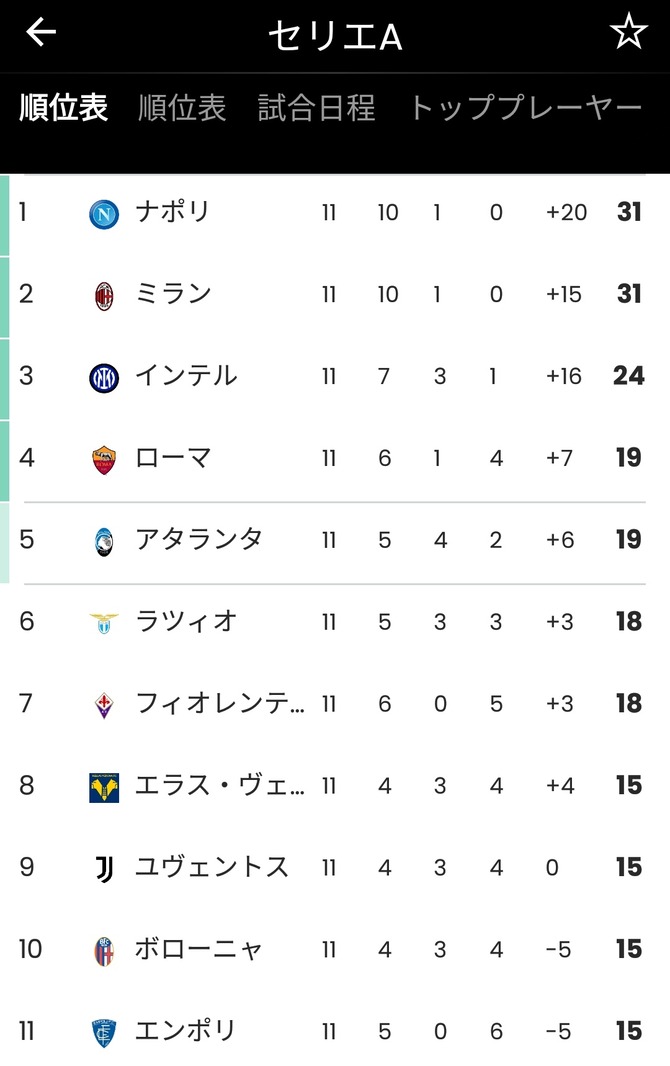Switch to the 試合日程 tab
Viewport: 670px width, 1066px height.
click(x=316, y=107)
